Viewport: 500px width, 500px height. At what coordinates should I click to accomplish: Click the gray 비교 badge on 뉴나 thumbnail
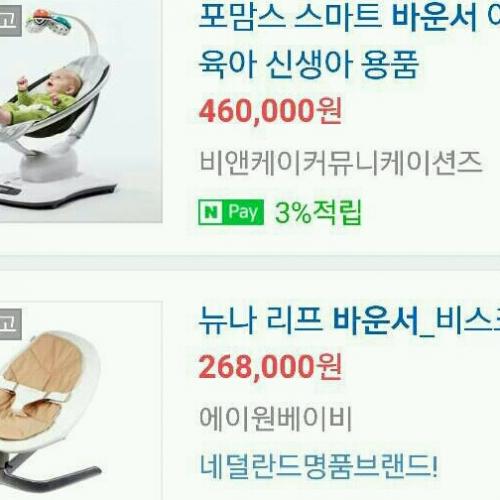tap(11, 324)
